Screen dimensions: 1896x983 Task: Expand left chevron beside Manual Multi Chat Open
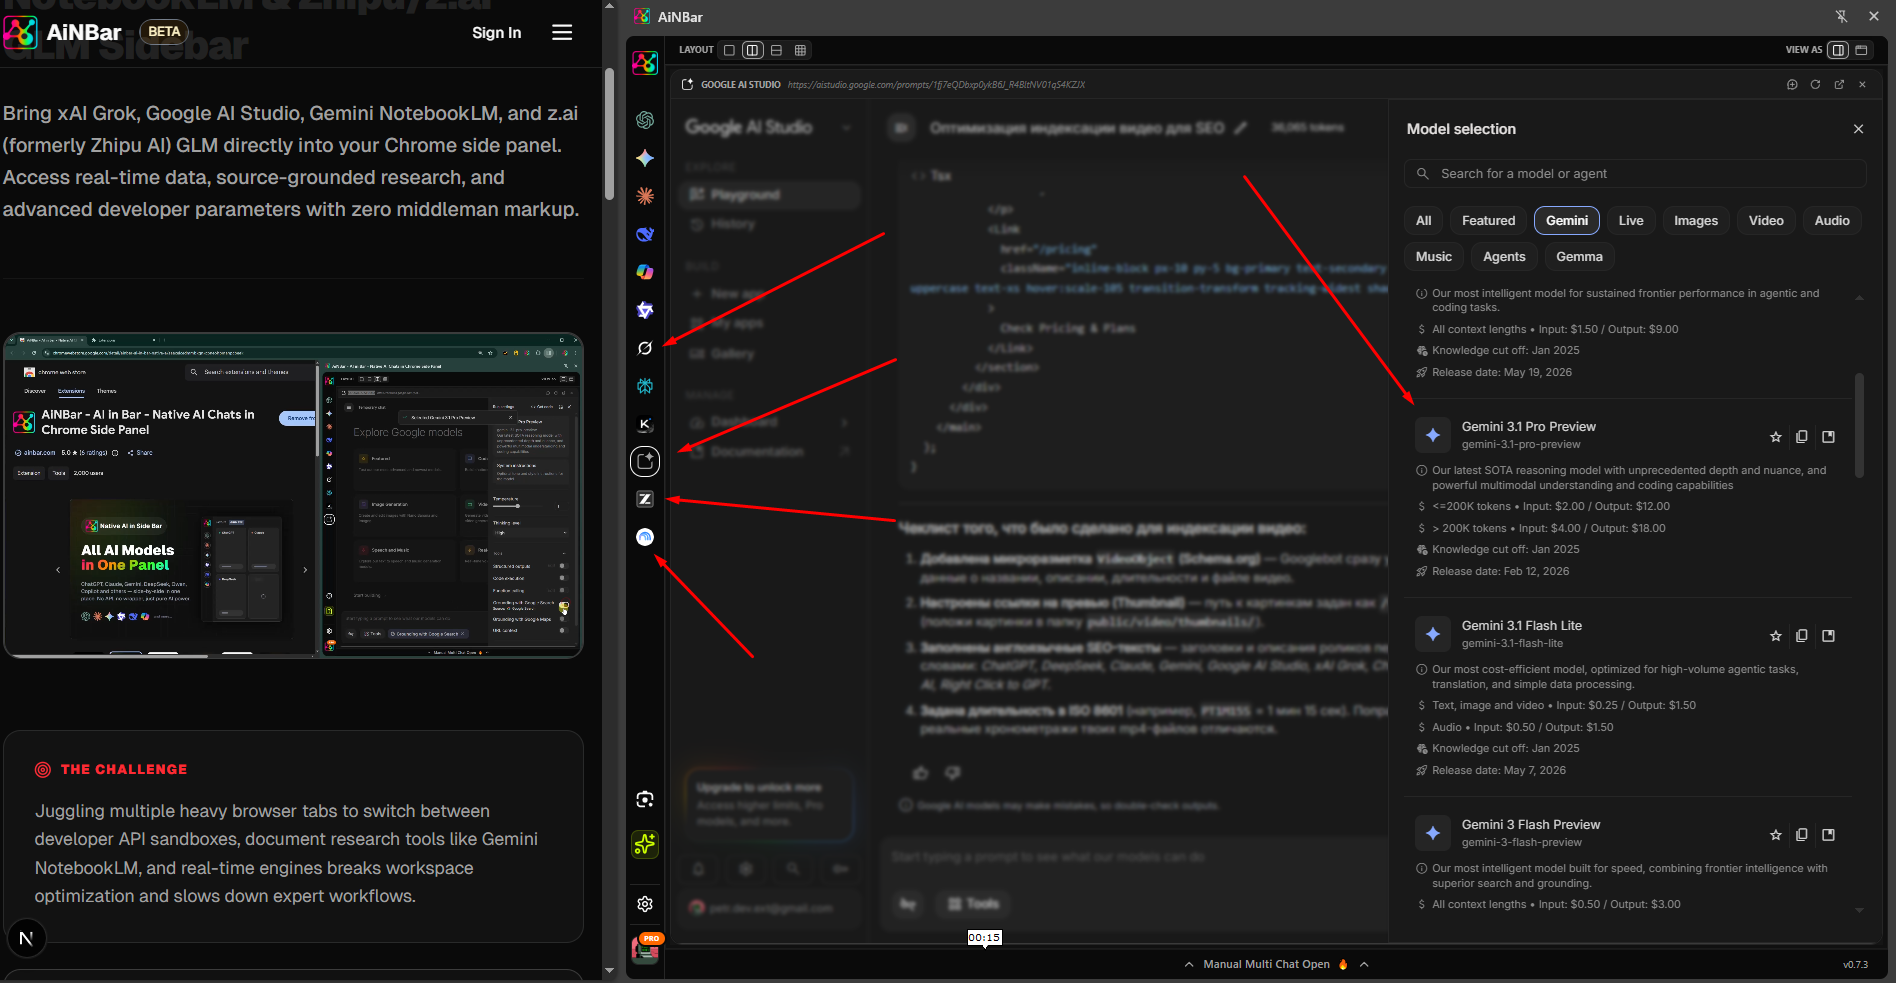tap(1189, 965)
